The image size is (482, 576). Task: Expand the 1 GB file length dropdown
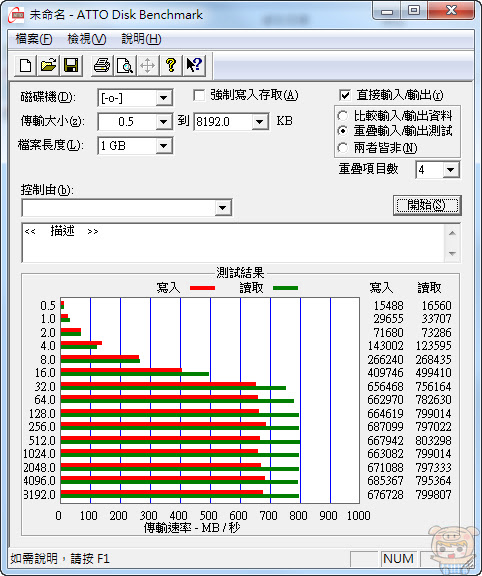(x=163, y=146)
